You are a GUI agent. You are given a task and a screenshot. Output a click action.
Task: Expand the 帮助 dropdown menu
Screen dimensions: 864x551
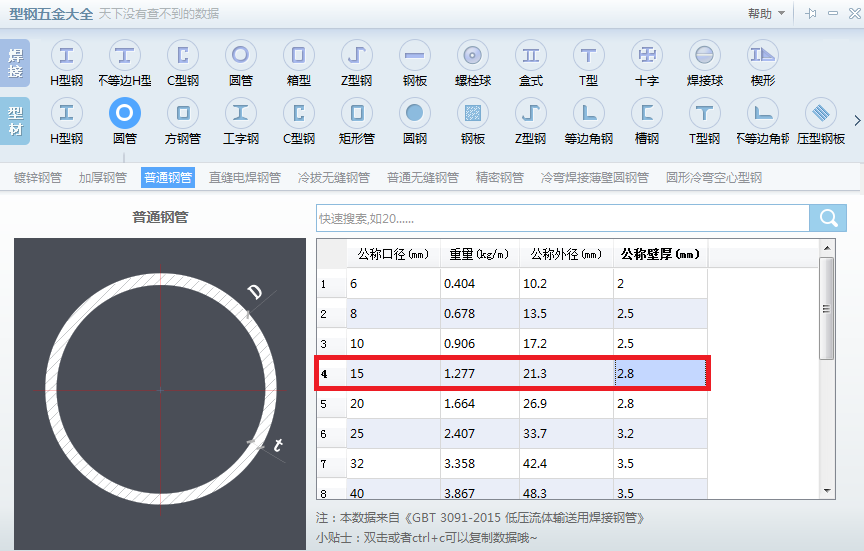(766, 14)
